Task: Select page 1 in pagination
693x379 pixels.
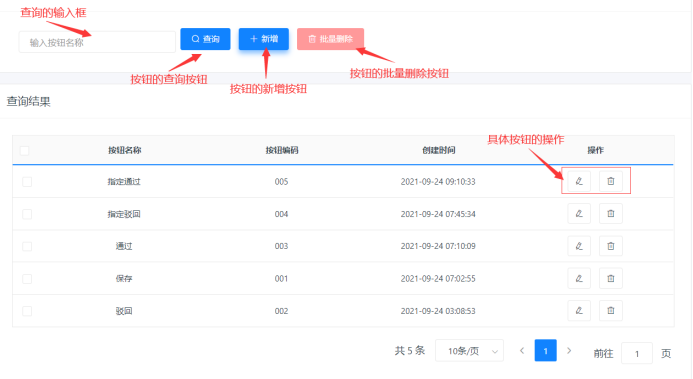Action: coord(545,351)
